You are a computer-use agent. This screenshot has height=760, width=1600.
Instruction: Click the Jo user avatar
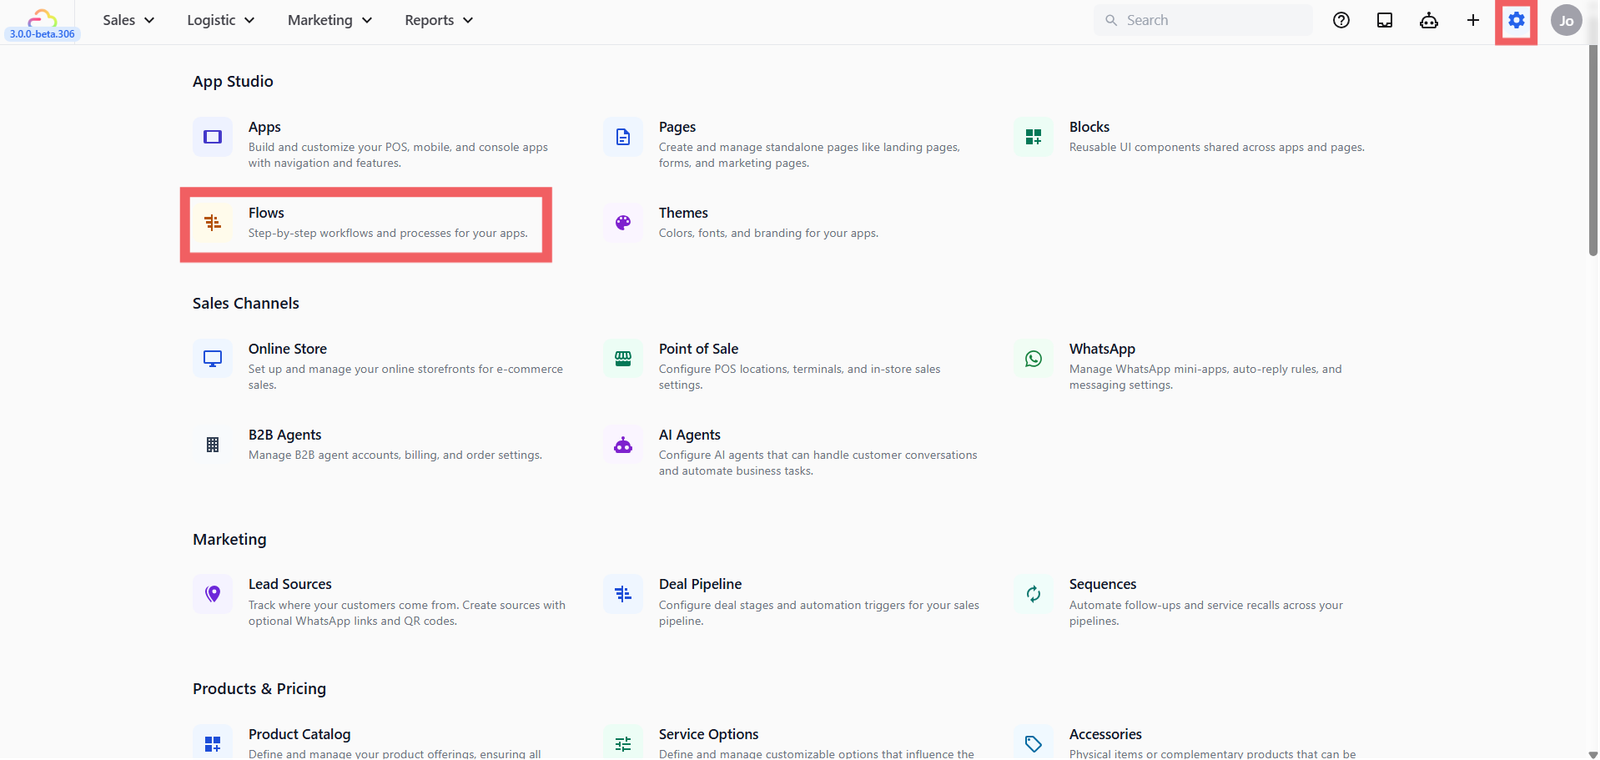click(x=1566, y=20)
